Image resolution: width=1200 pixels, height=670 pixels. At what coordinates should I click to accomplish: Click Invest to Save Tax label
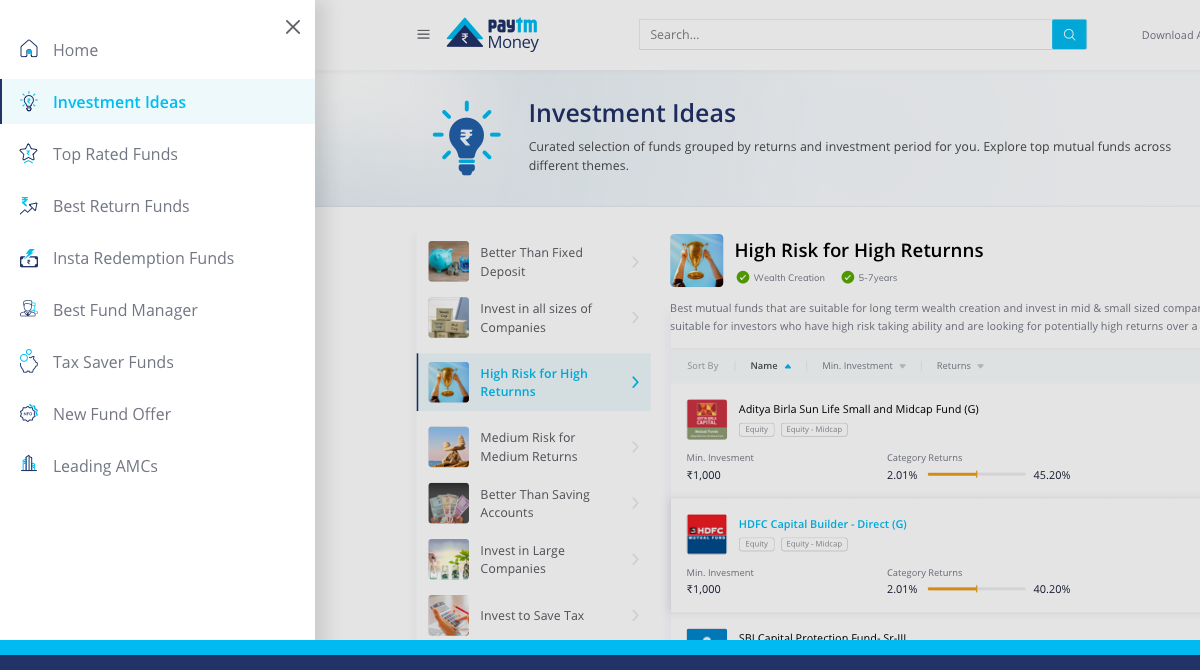532,616
